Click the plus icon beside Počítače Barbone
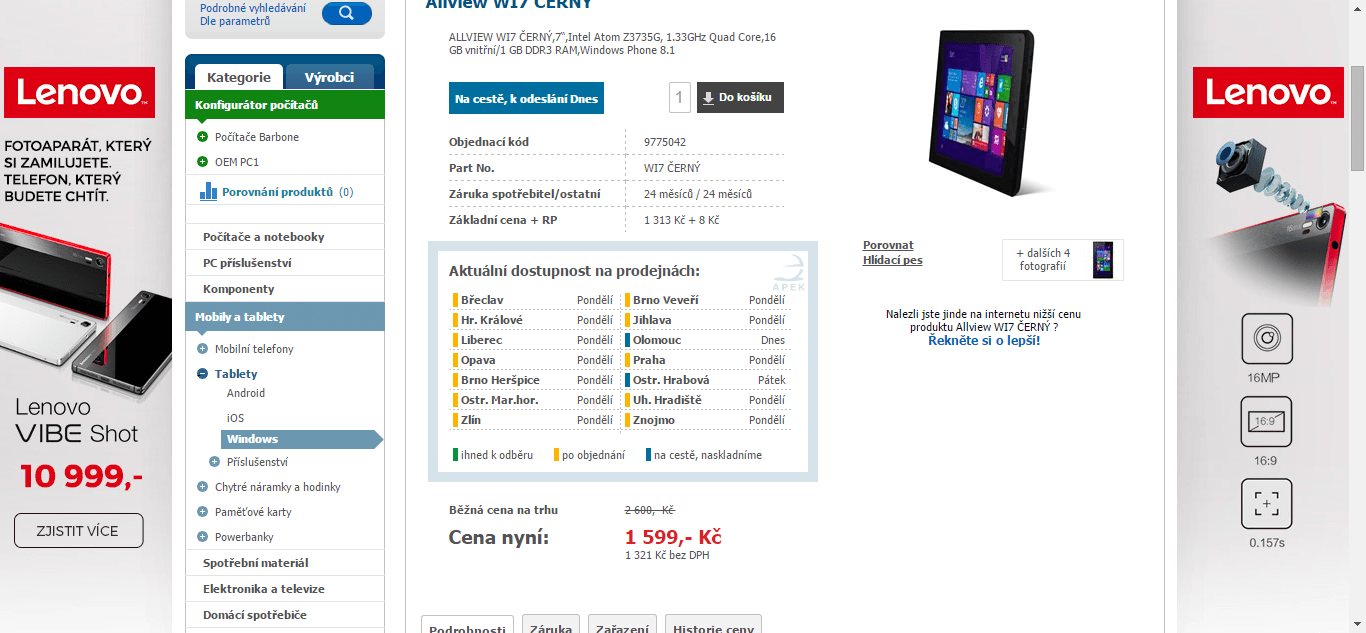 click(203, 137)
